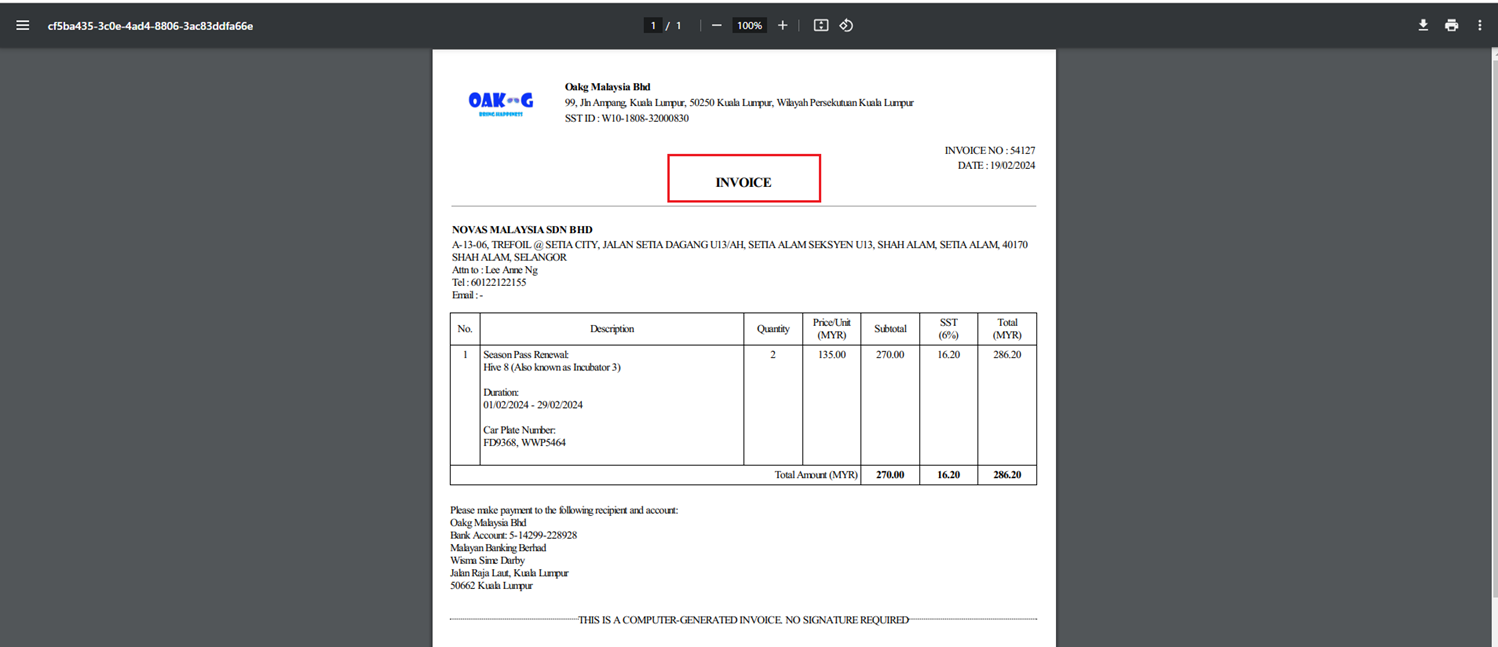Click the PDF file name in toolbar
This screenshot has width=1498, height=647.
click(150, 26)
